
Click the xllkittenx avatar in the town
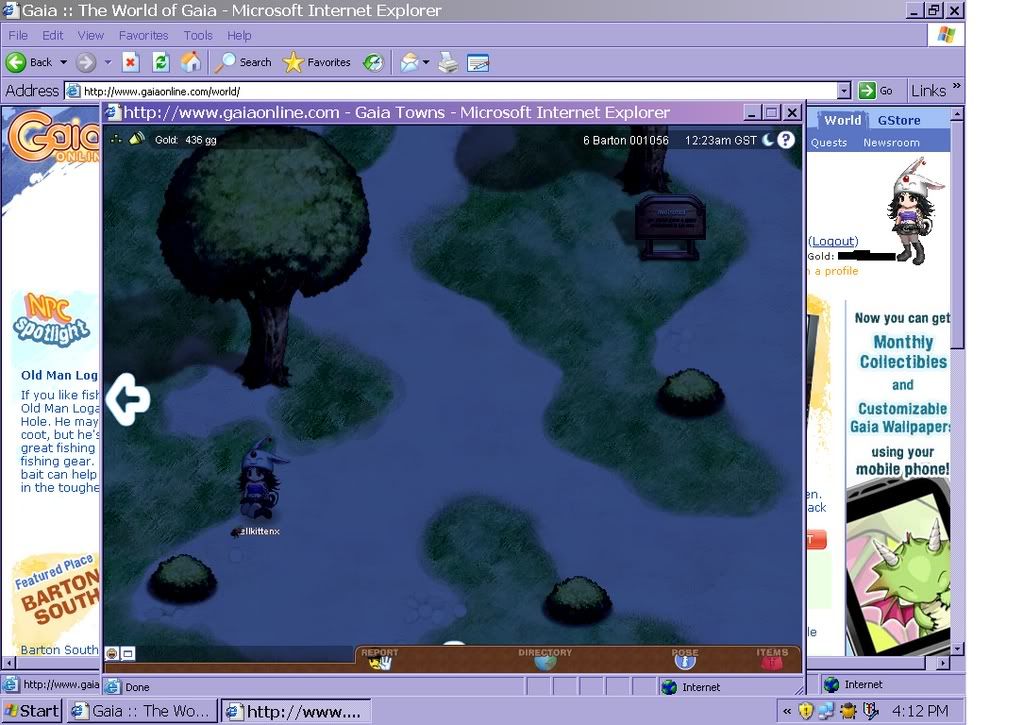point(261,479)
